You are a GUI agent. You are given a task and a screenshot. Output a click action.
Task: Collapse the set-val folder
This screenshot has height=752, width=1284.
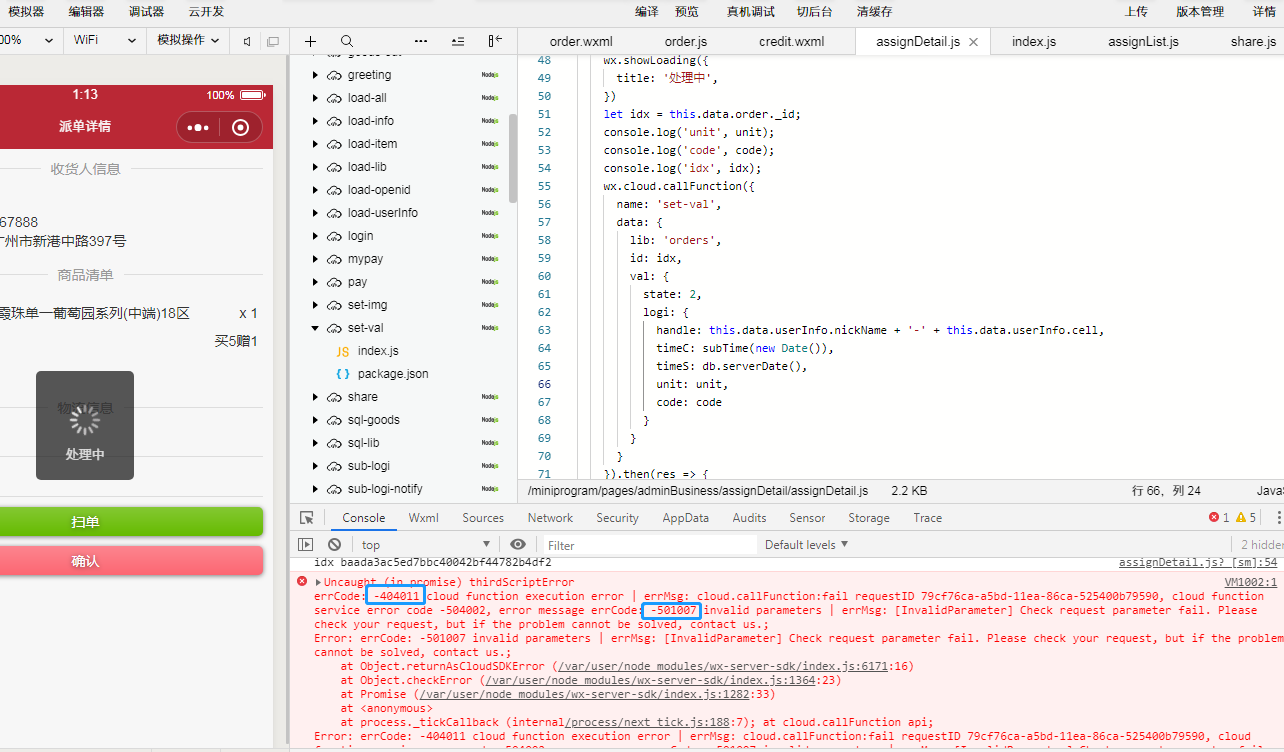point(315,328)
